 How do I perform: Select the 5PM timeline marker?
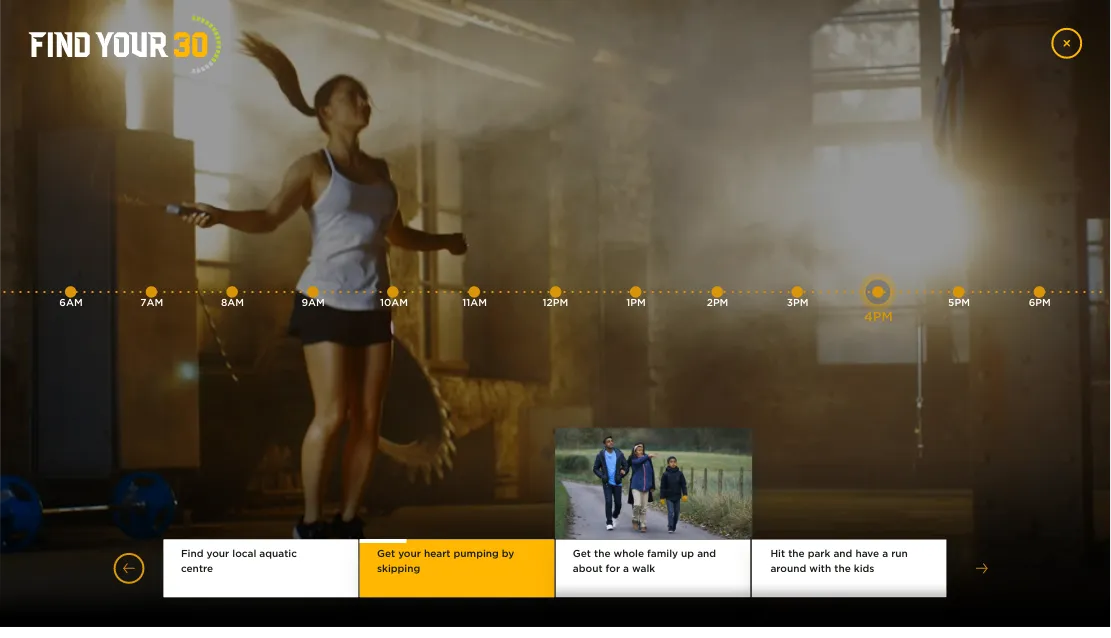click(x=959, y=292)
